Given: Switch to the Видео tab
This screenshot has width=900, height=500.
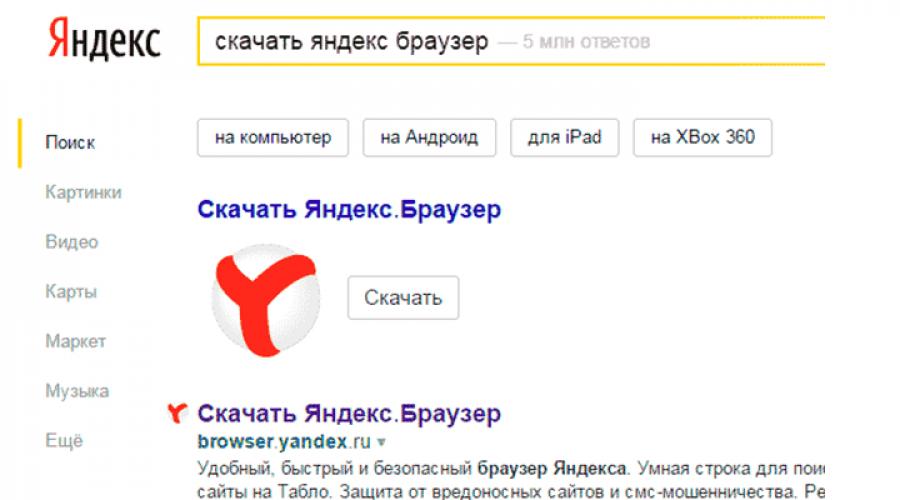Looking at the screenshot, I should click(x=72, y=242).
